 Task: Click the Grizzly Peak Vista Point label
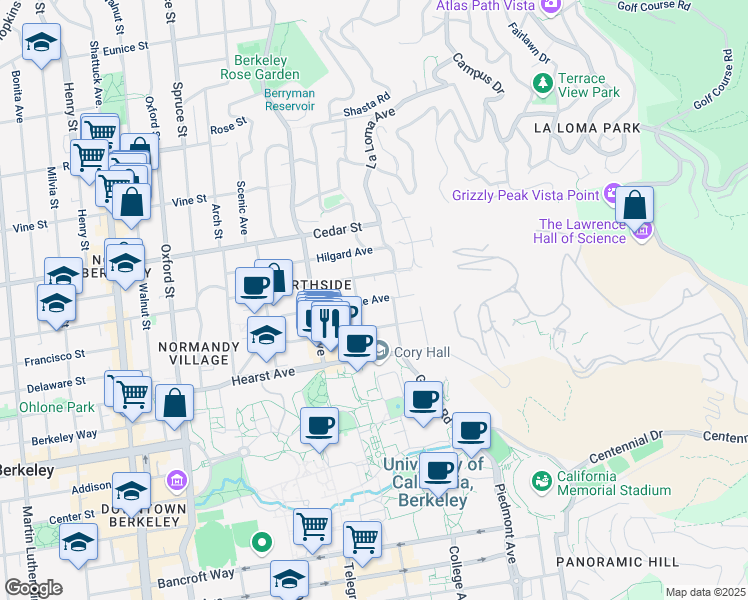tap(525, 195)
